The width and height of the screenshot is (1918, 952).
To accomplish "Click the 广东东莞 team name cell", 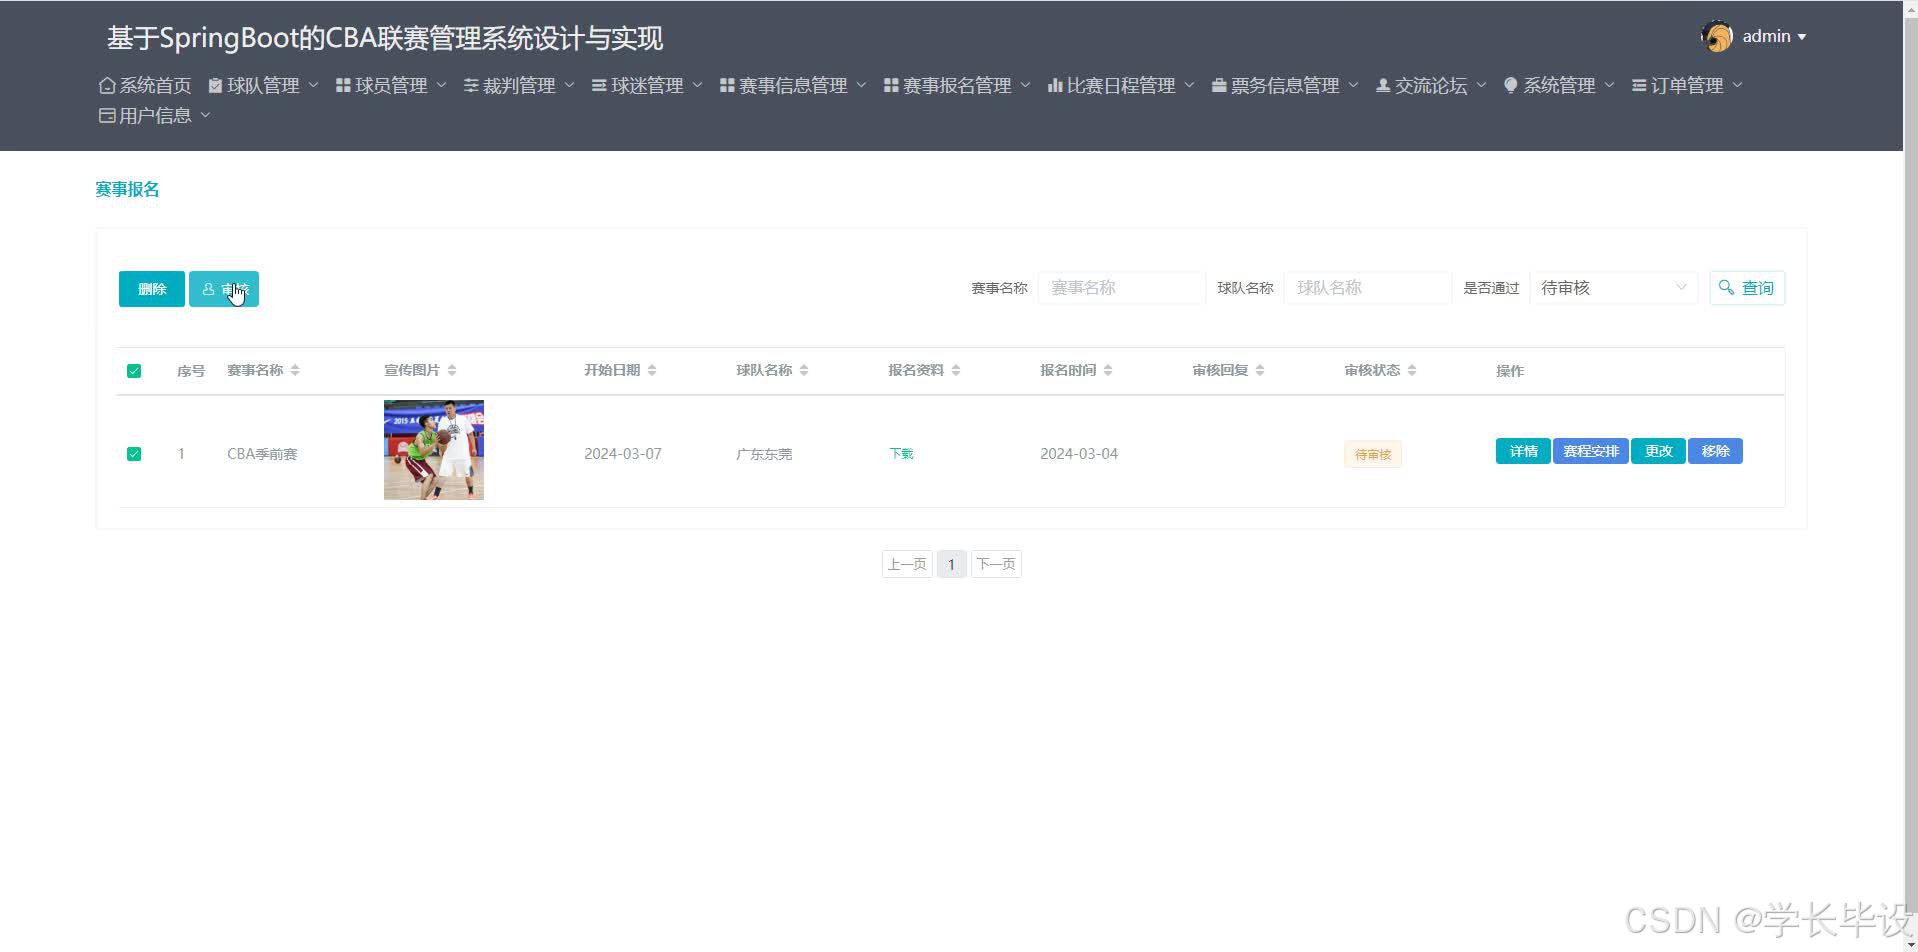I will 764,454.
